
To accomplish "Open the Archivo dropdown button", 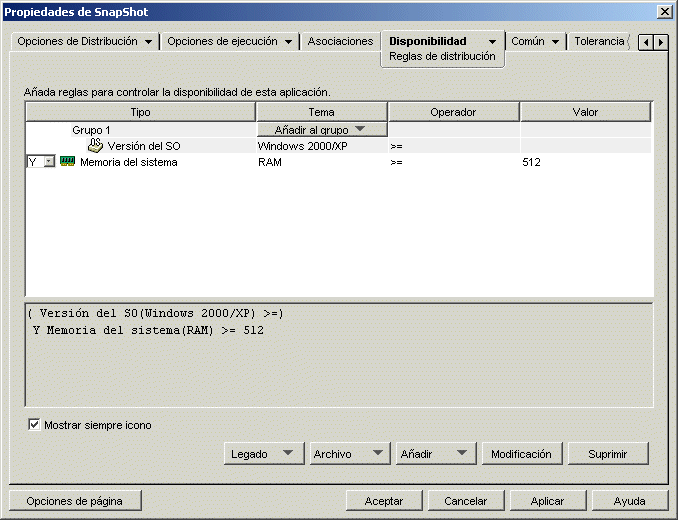I will click(350, 453).
